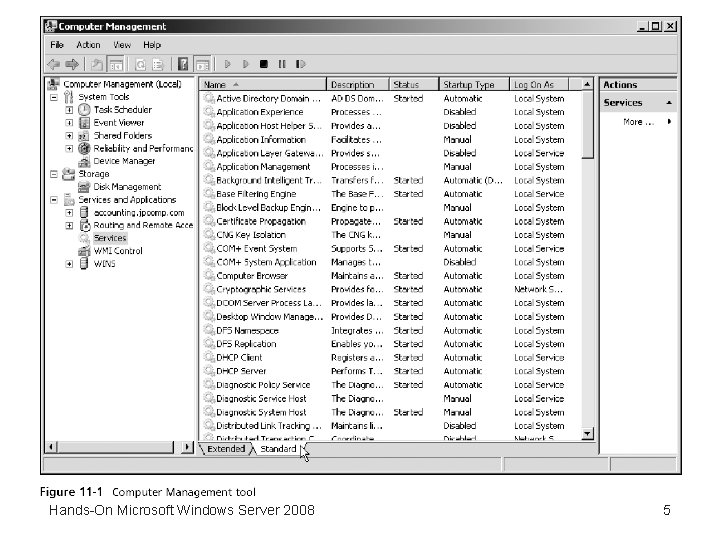
Task: Select the WINS server icon
Action: (x=84, y=264)
